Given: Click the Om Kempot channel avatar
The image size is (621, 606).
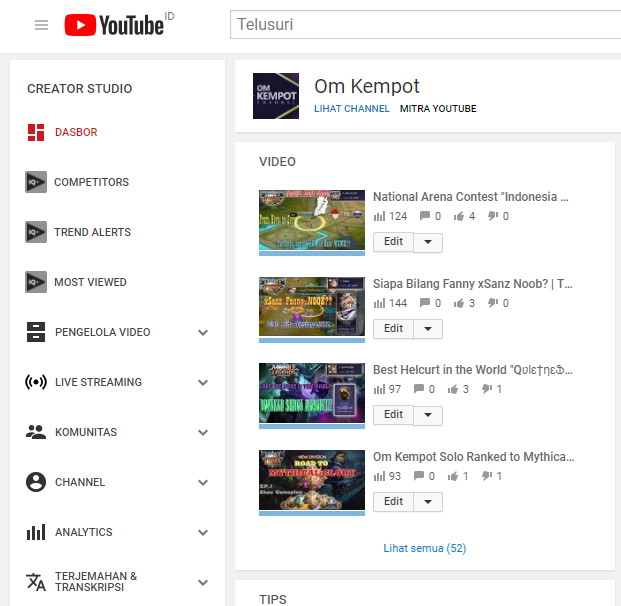Looking at the screenshot, I should (276, 96).
